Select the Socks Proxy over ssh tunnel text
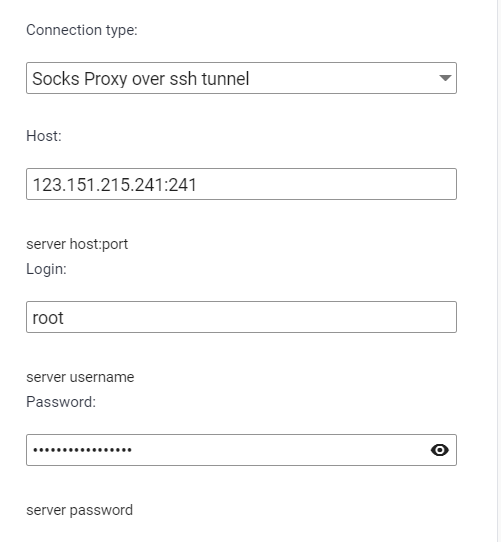This screenshot has height=542, width=501. [141, 79]
